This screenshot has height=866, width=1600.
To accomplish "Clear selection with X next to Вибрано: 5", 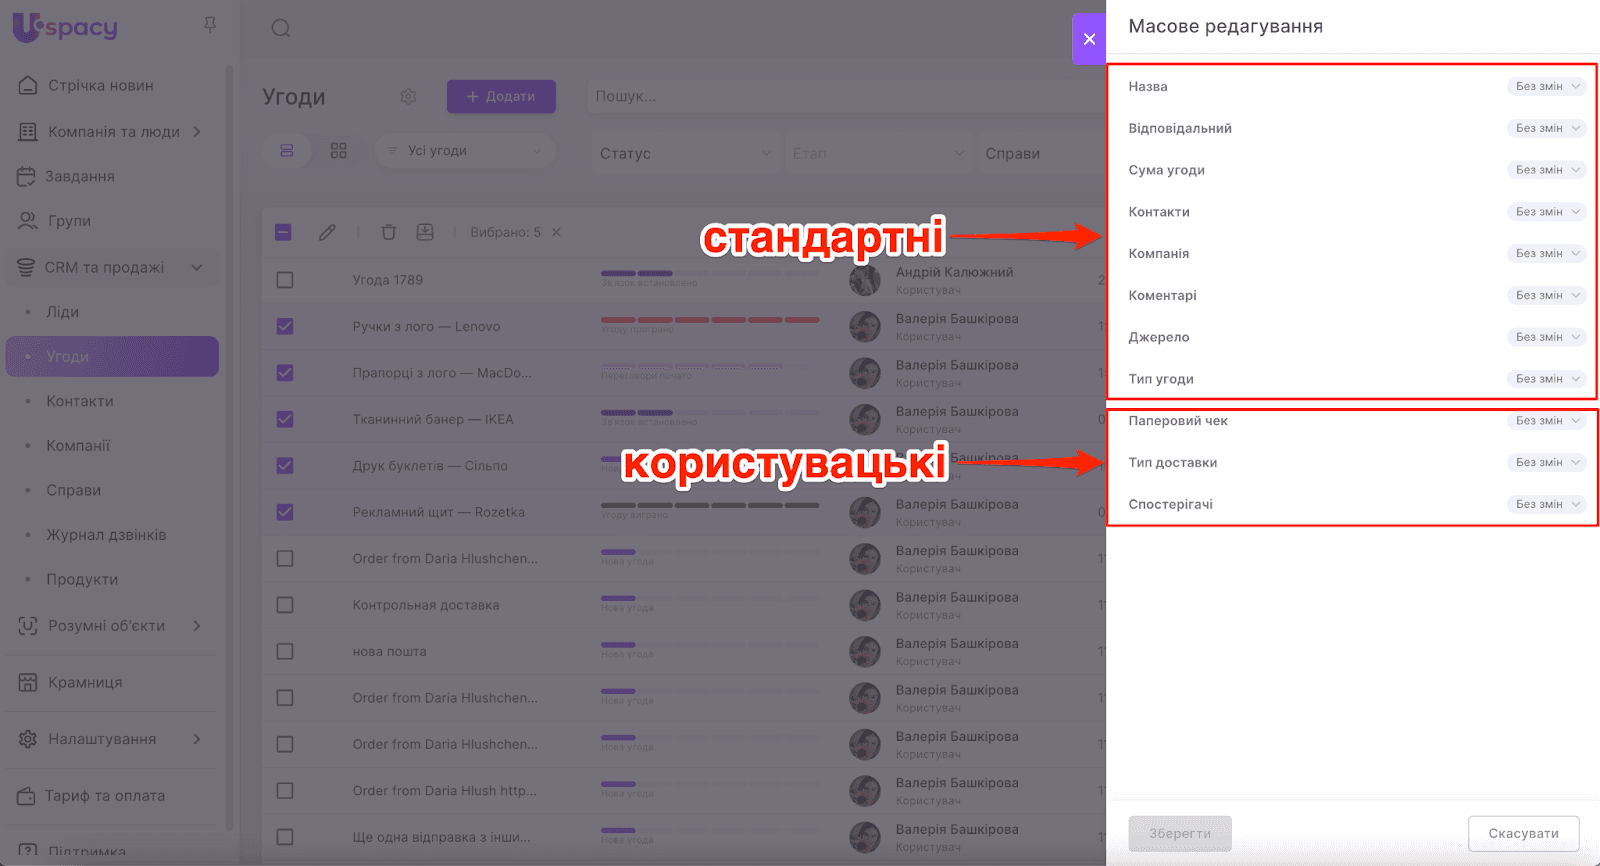I will pyautogui.click(x=557, y=232).
